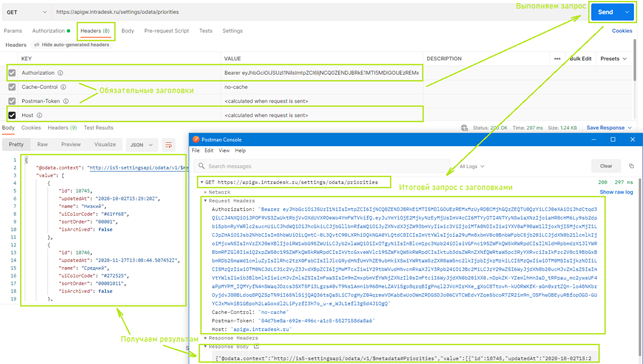This screenshot has width=643, height=364.
Task: Collapse the Response Body section
Action: pos(205,347)
